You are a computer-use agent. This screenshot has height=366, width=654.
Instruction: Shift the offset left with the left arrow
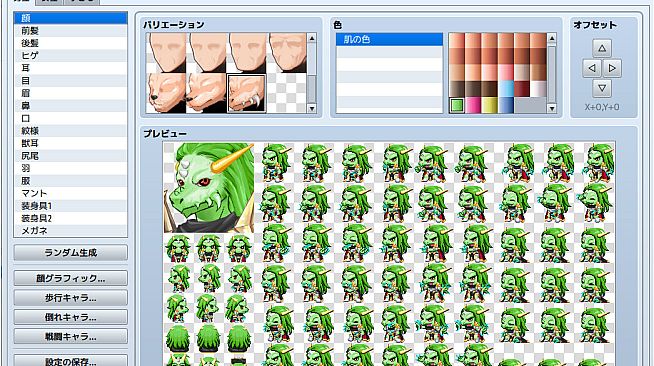coord(592,68)
